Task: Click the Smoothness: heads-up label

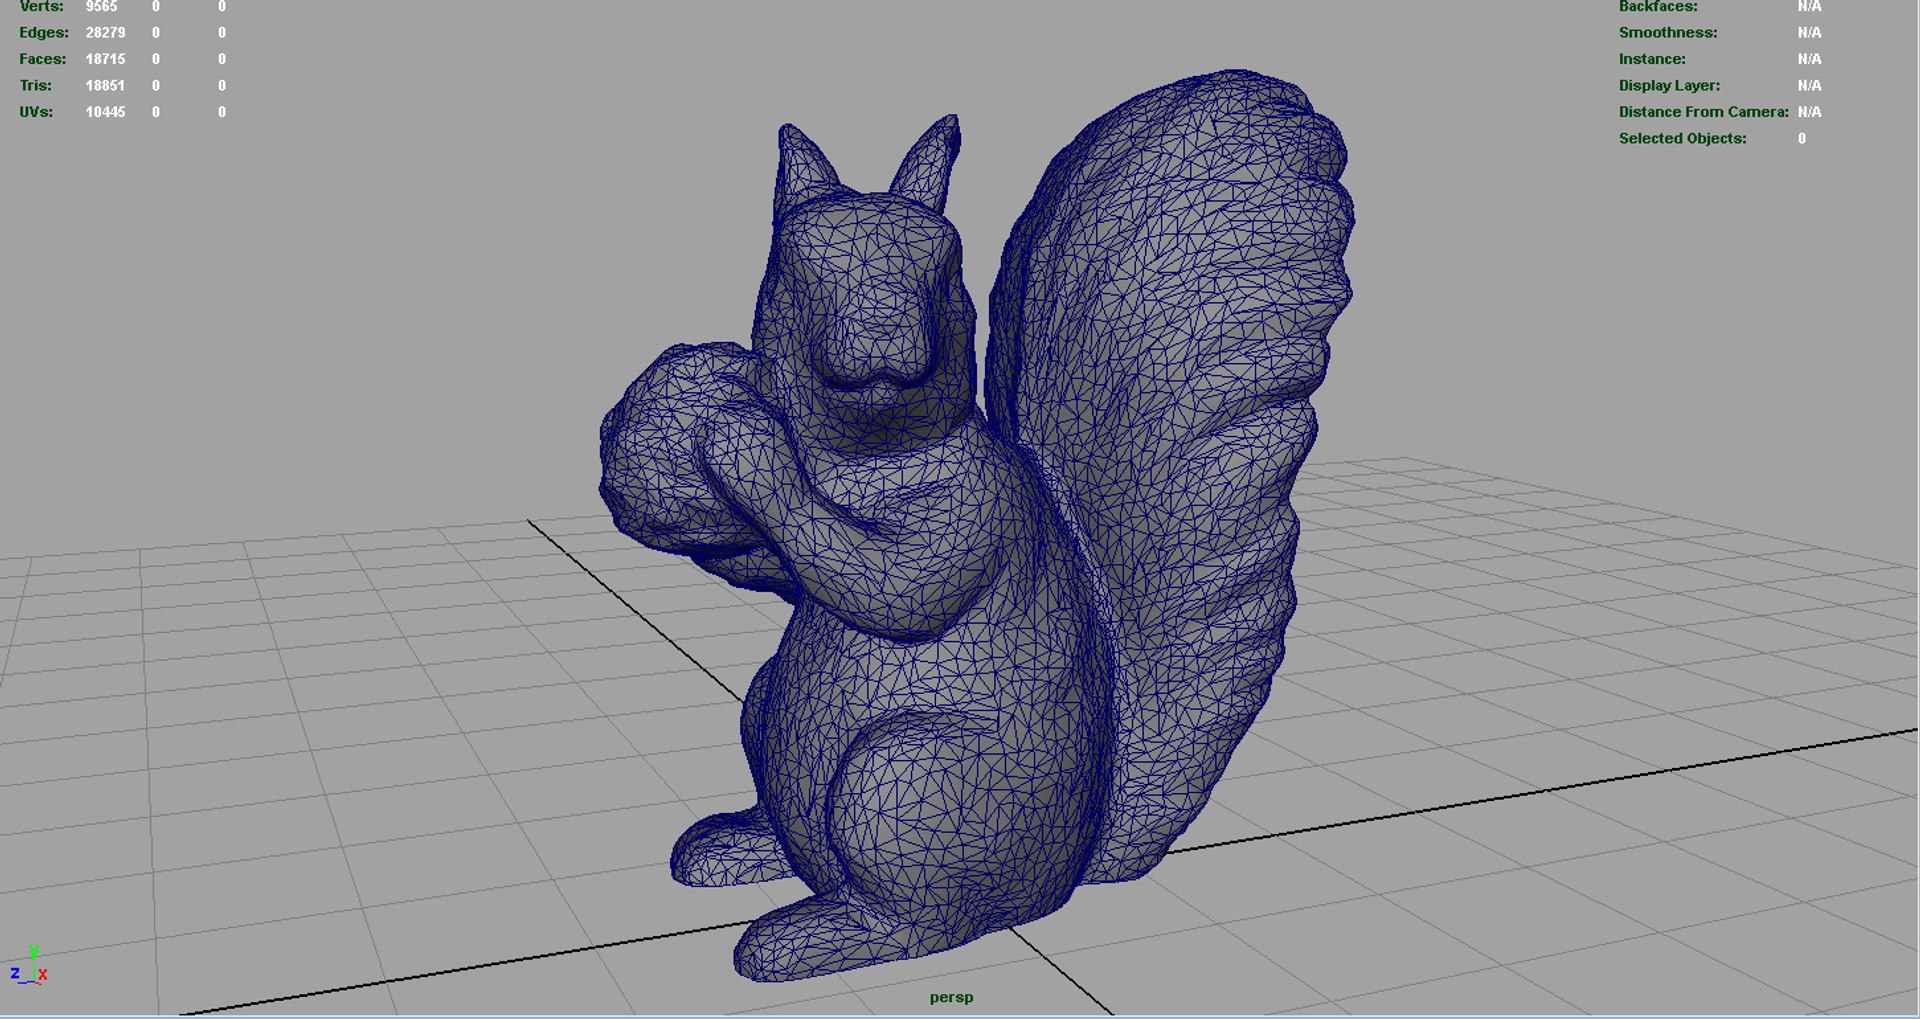Action: (1668, 33)
